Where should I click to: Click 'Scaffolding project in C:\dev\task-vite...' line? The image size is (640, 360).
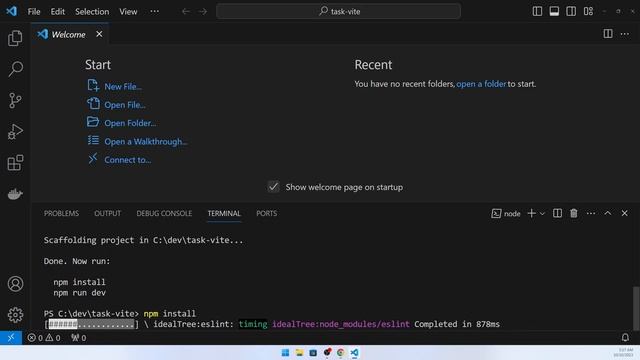click(143, 240)
